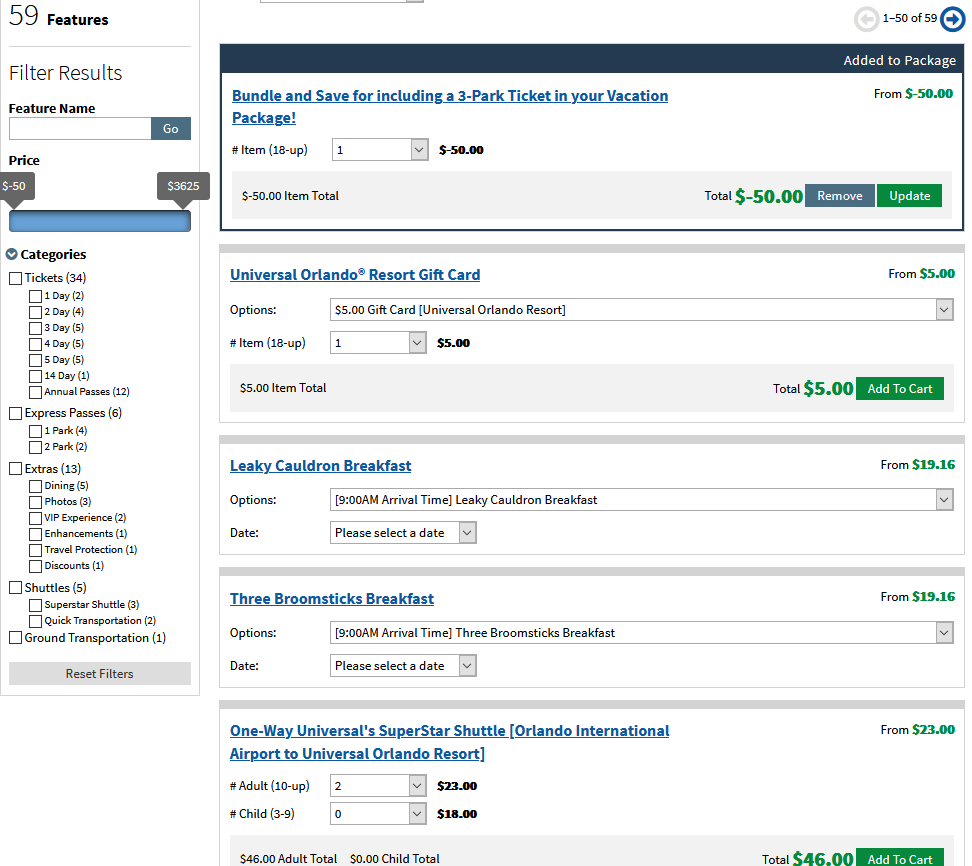This screenshot has height=866, width=972.
Task: Open SuperStar Shuttle Adult quantity dropdown
Action: [378, 786]
